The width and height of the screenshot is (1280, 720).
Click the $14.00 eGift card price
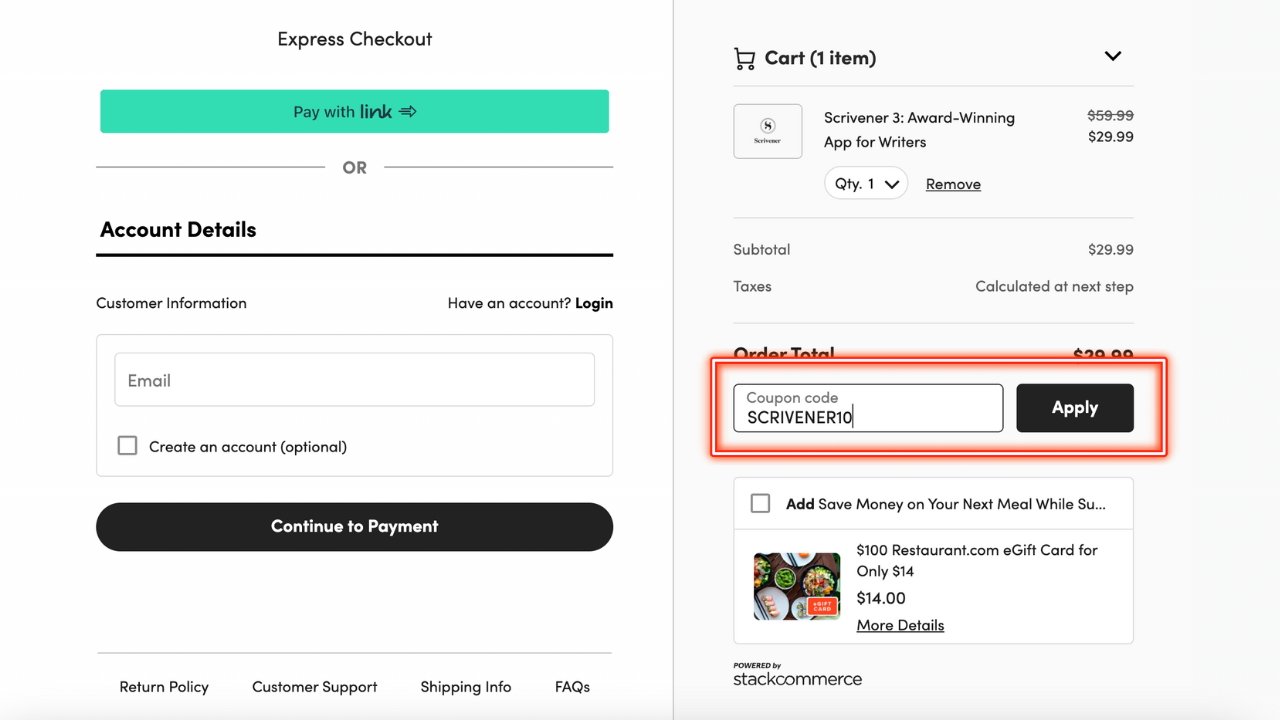[x=881, y=598]
